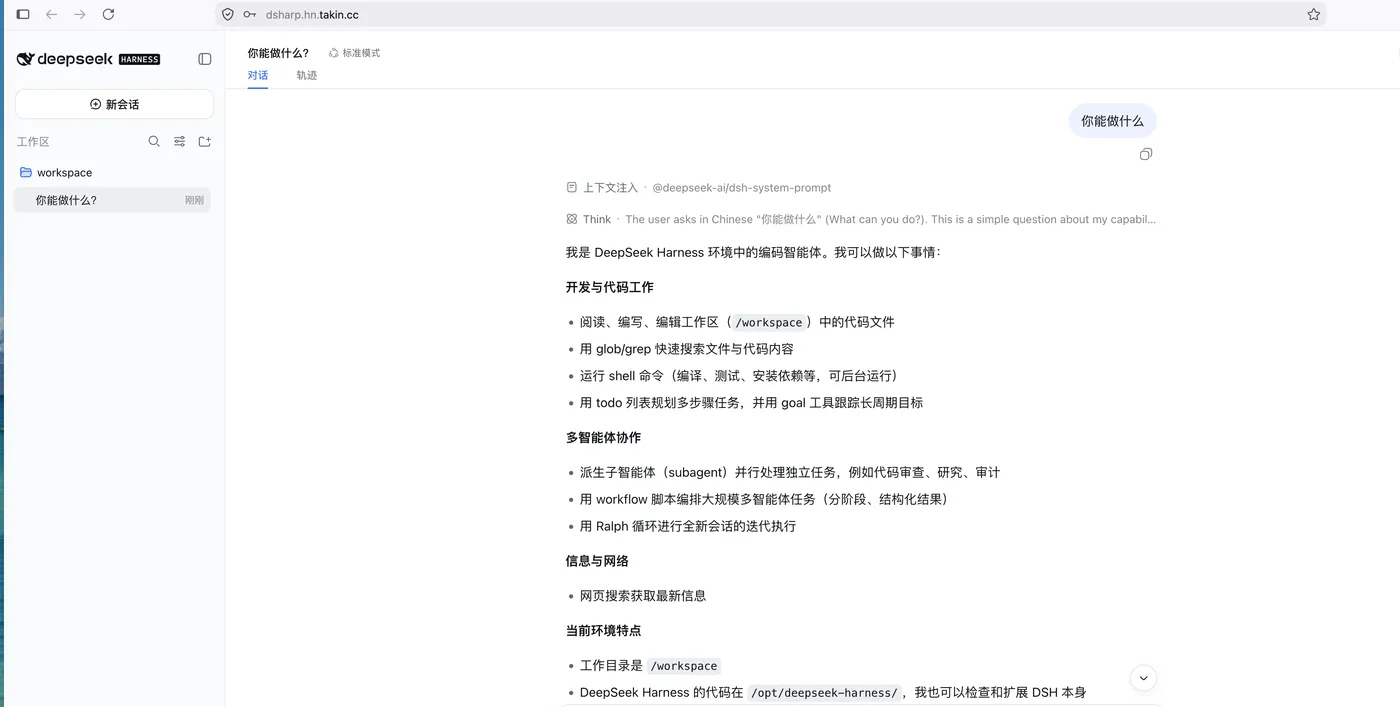Click the 工作区 section label
The image size is (1400, 707).
(33, 142)
